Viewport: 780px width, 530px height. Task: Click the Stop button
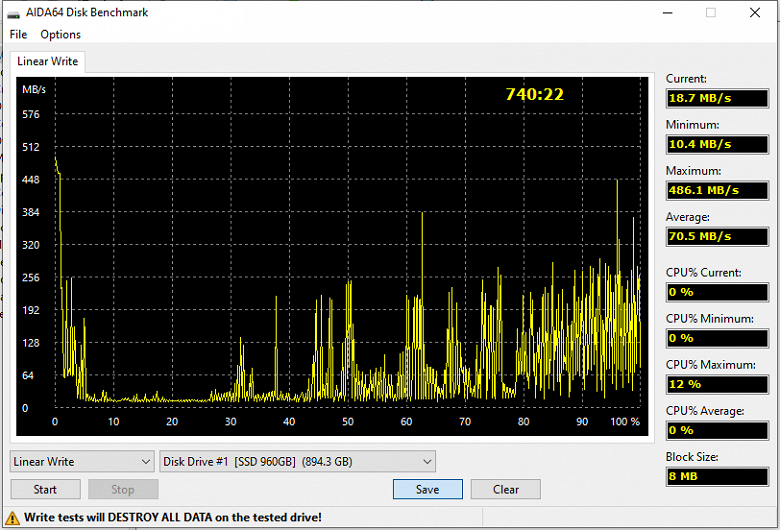[x=123, y=489]
